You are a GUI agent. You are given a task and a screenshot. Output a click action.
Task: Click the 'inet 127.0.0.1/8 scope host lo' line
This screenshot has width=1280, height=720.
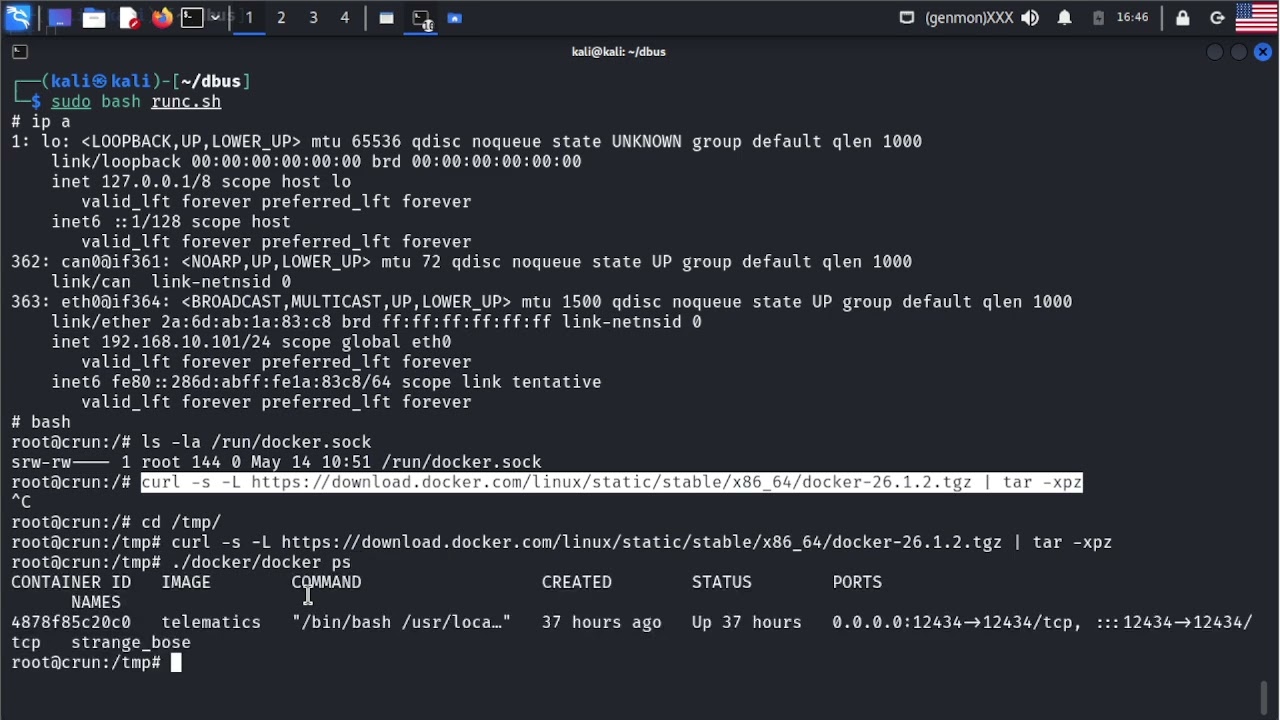click(201, 182)
